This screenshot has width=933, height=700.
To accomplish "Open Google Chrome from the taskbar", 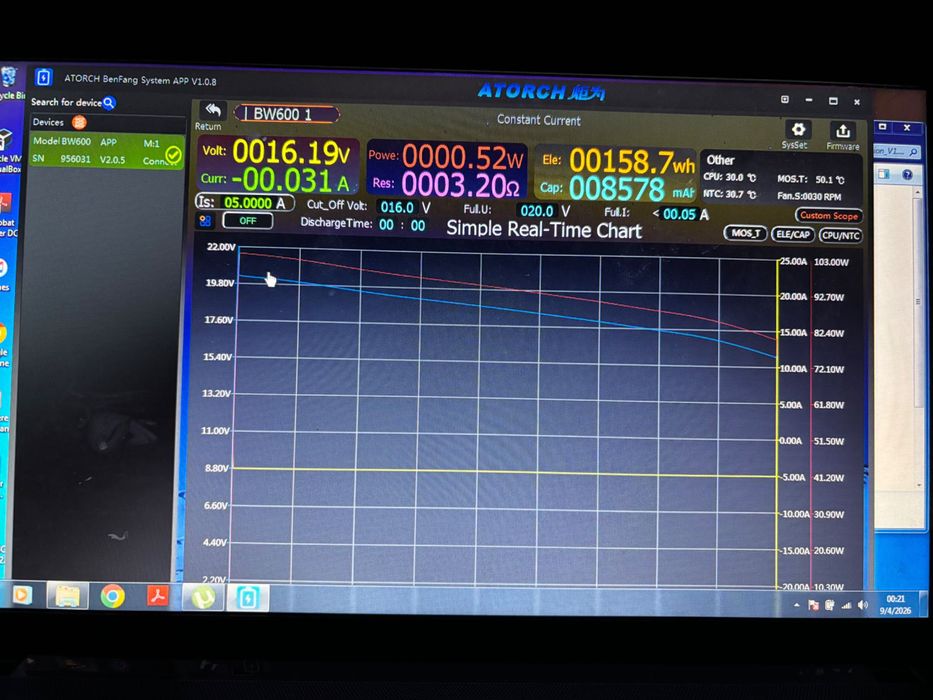I will [x=112, y=596].
